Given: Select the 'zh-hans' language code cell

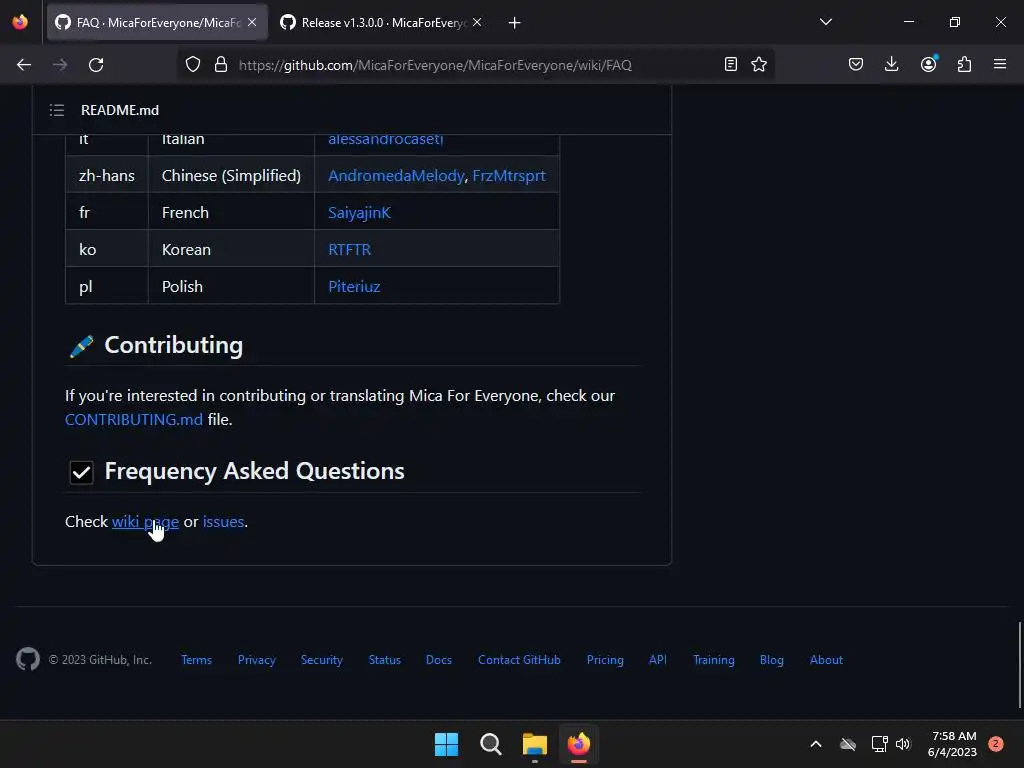Looking at the screenshot, I should coord(106,176).
